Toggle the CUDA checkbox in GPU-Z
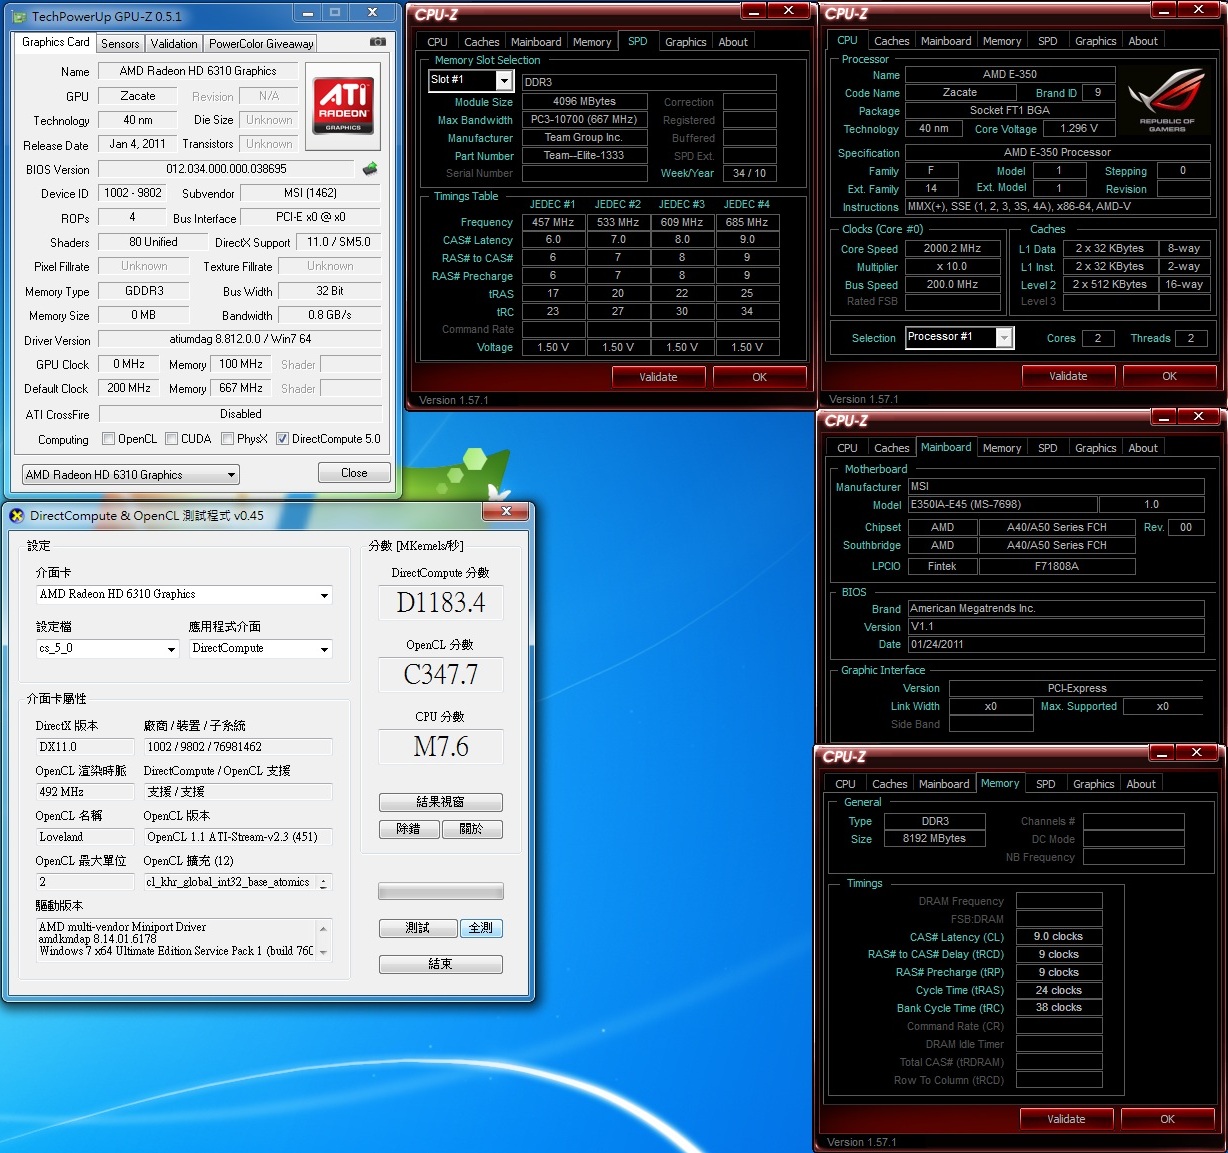 pos(172,439)
